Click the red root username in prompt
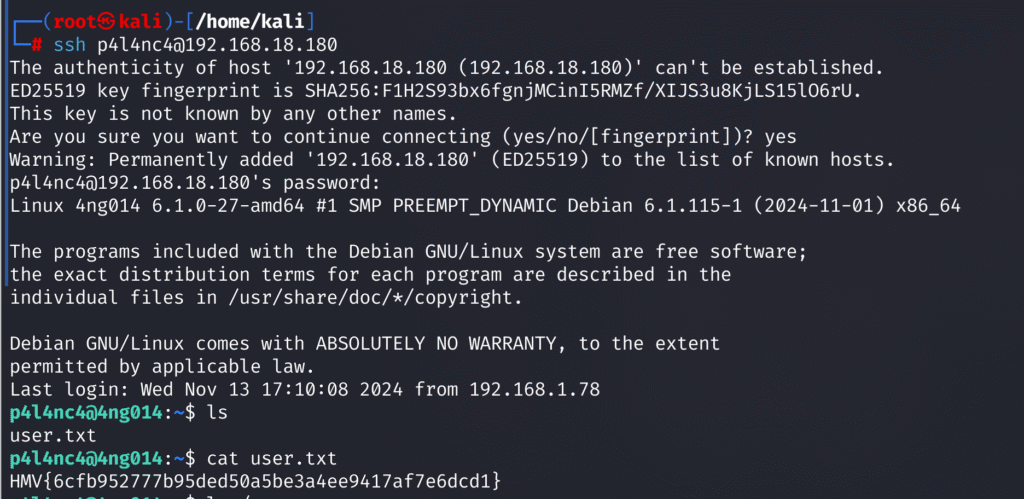This screenshot has width=1024, height=499. 76,22
